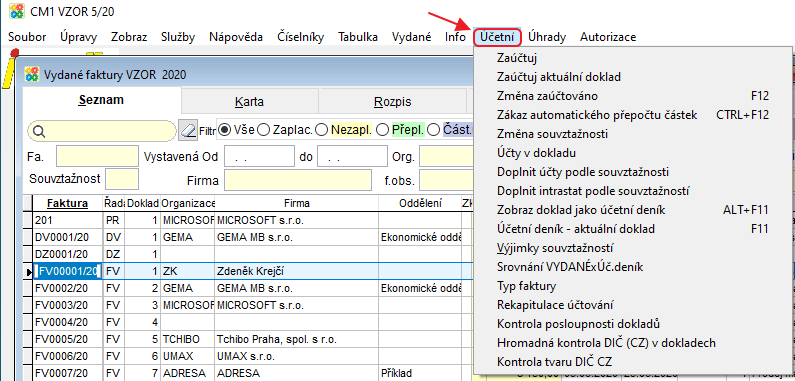Switch to the Seznam tab
The image size is (795, 381).
pos(101,100)
